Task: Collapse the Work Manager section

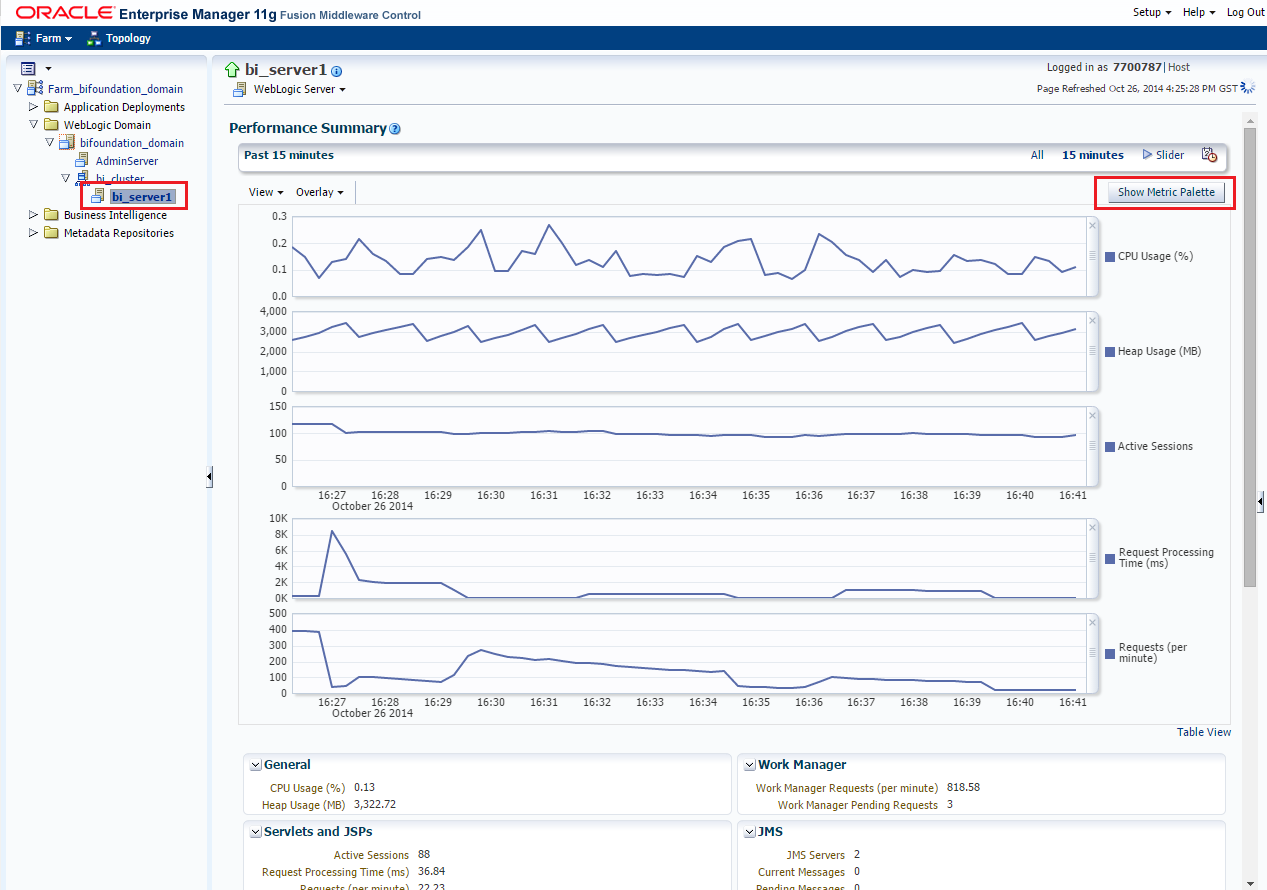Action: point(749,765)
